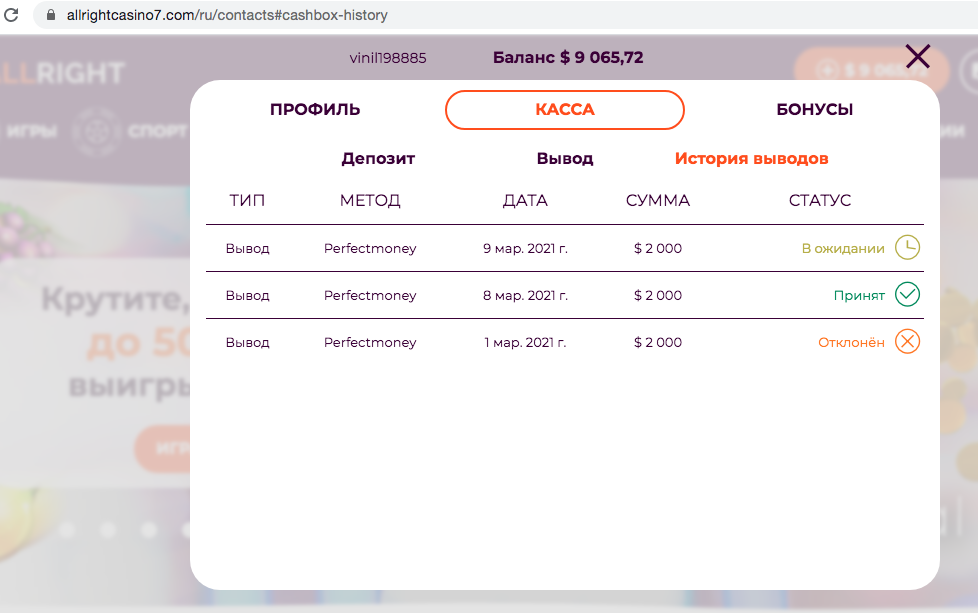This screenshot has height=613, width=978.
Task: Click the СТАТУС column header
Action: [820, 200]
